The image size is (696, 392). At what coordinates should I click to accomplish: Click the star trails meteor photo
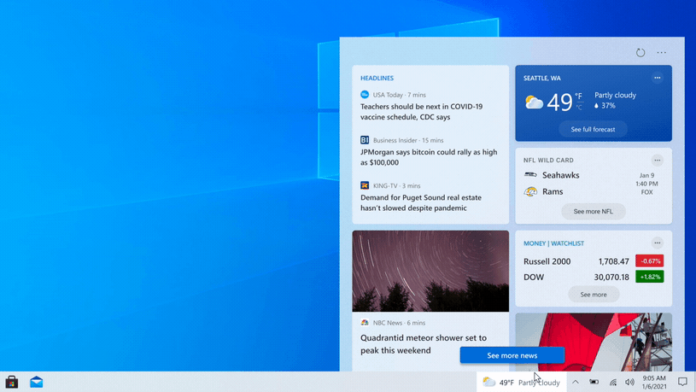(x=431, y=271)
